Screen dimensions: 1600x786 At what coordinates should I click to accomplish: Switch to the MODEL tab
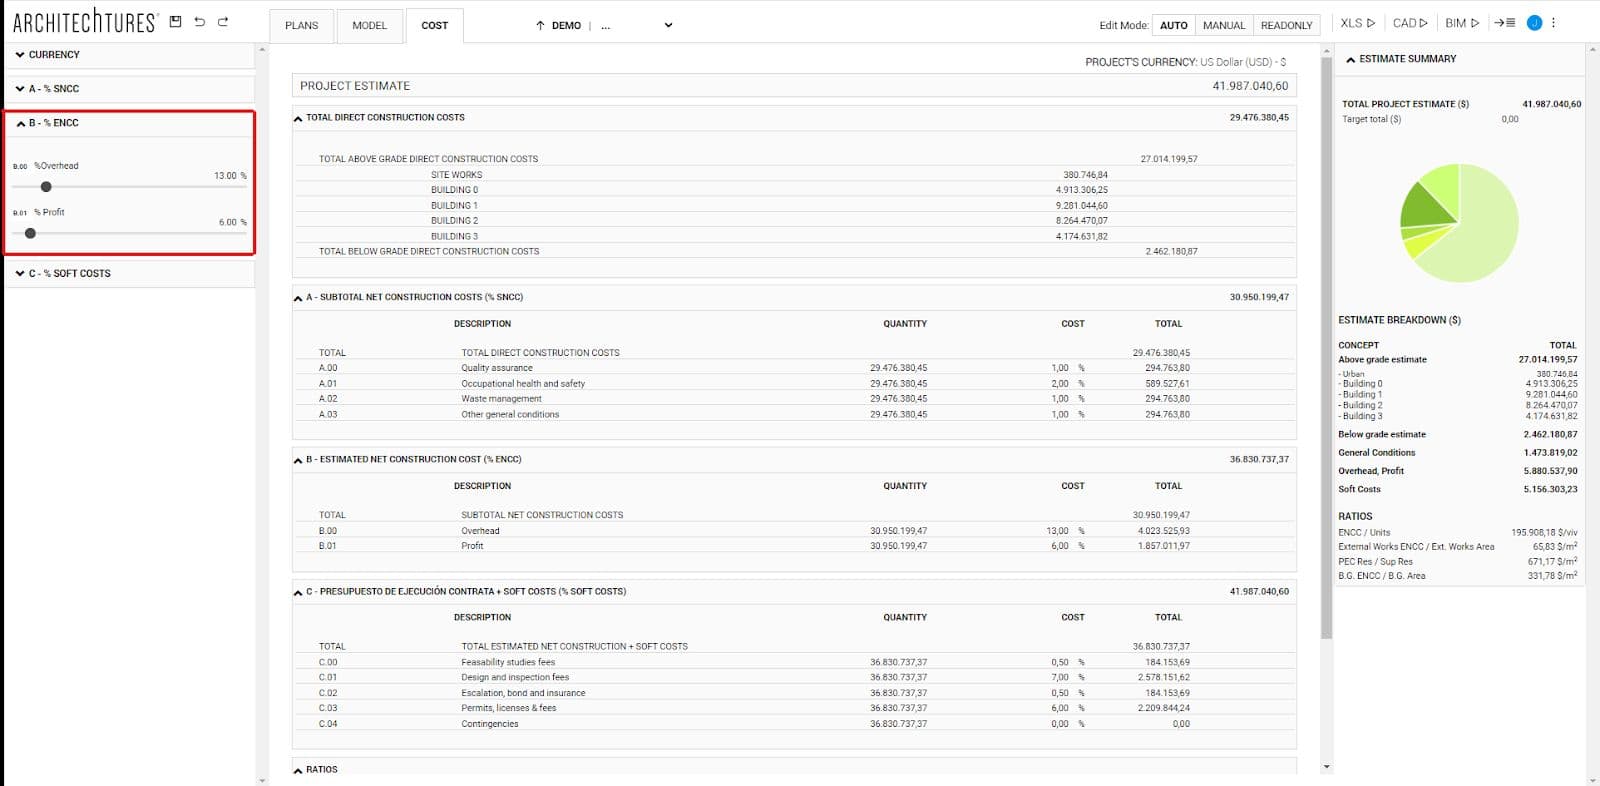(x=369, y=25)
